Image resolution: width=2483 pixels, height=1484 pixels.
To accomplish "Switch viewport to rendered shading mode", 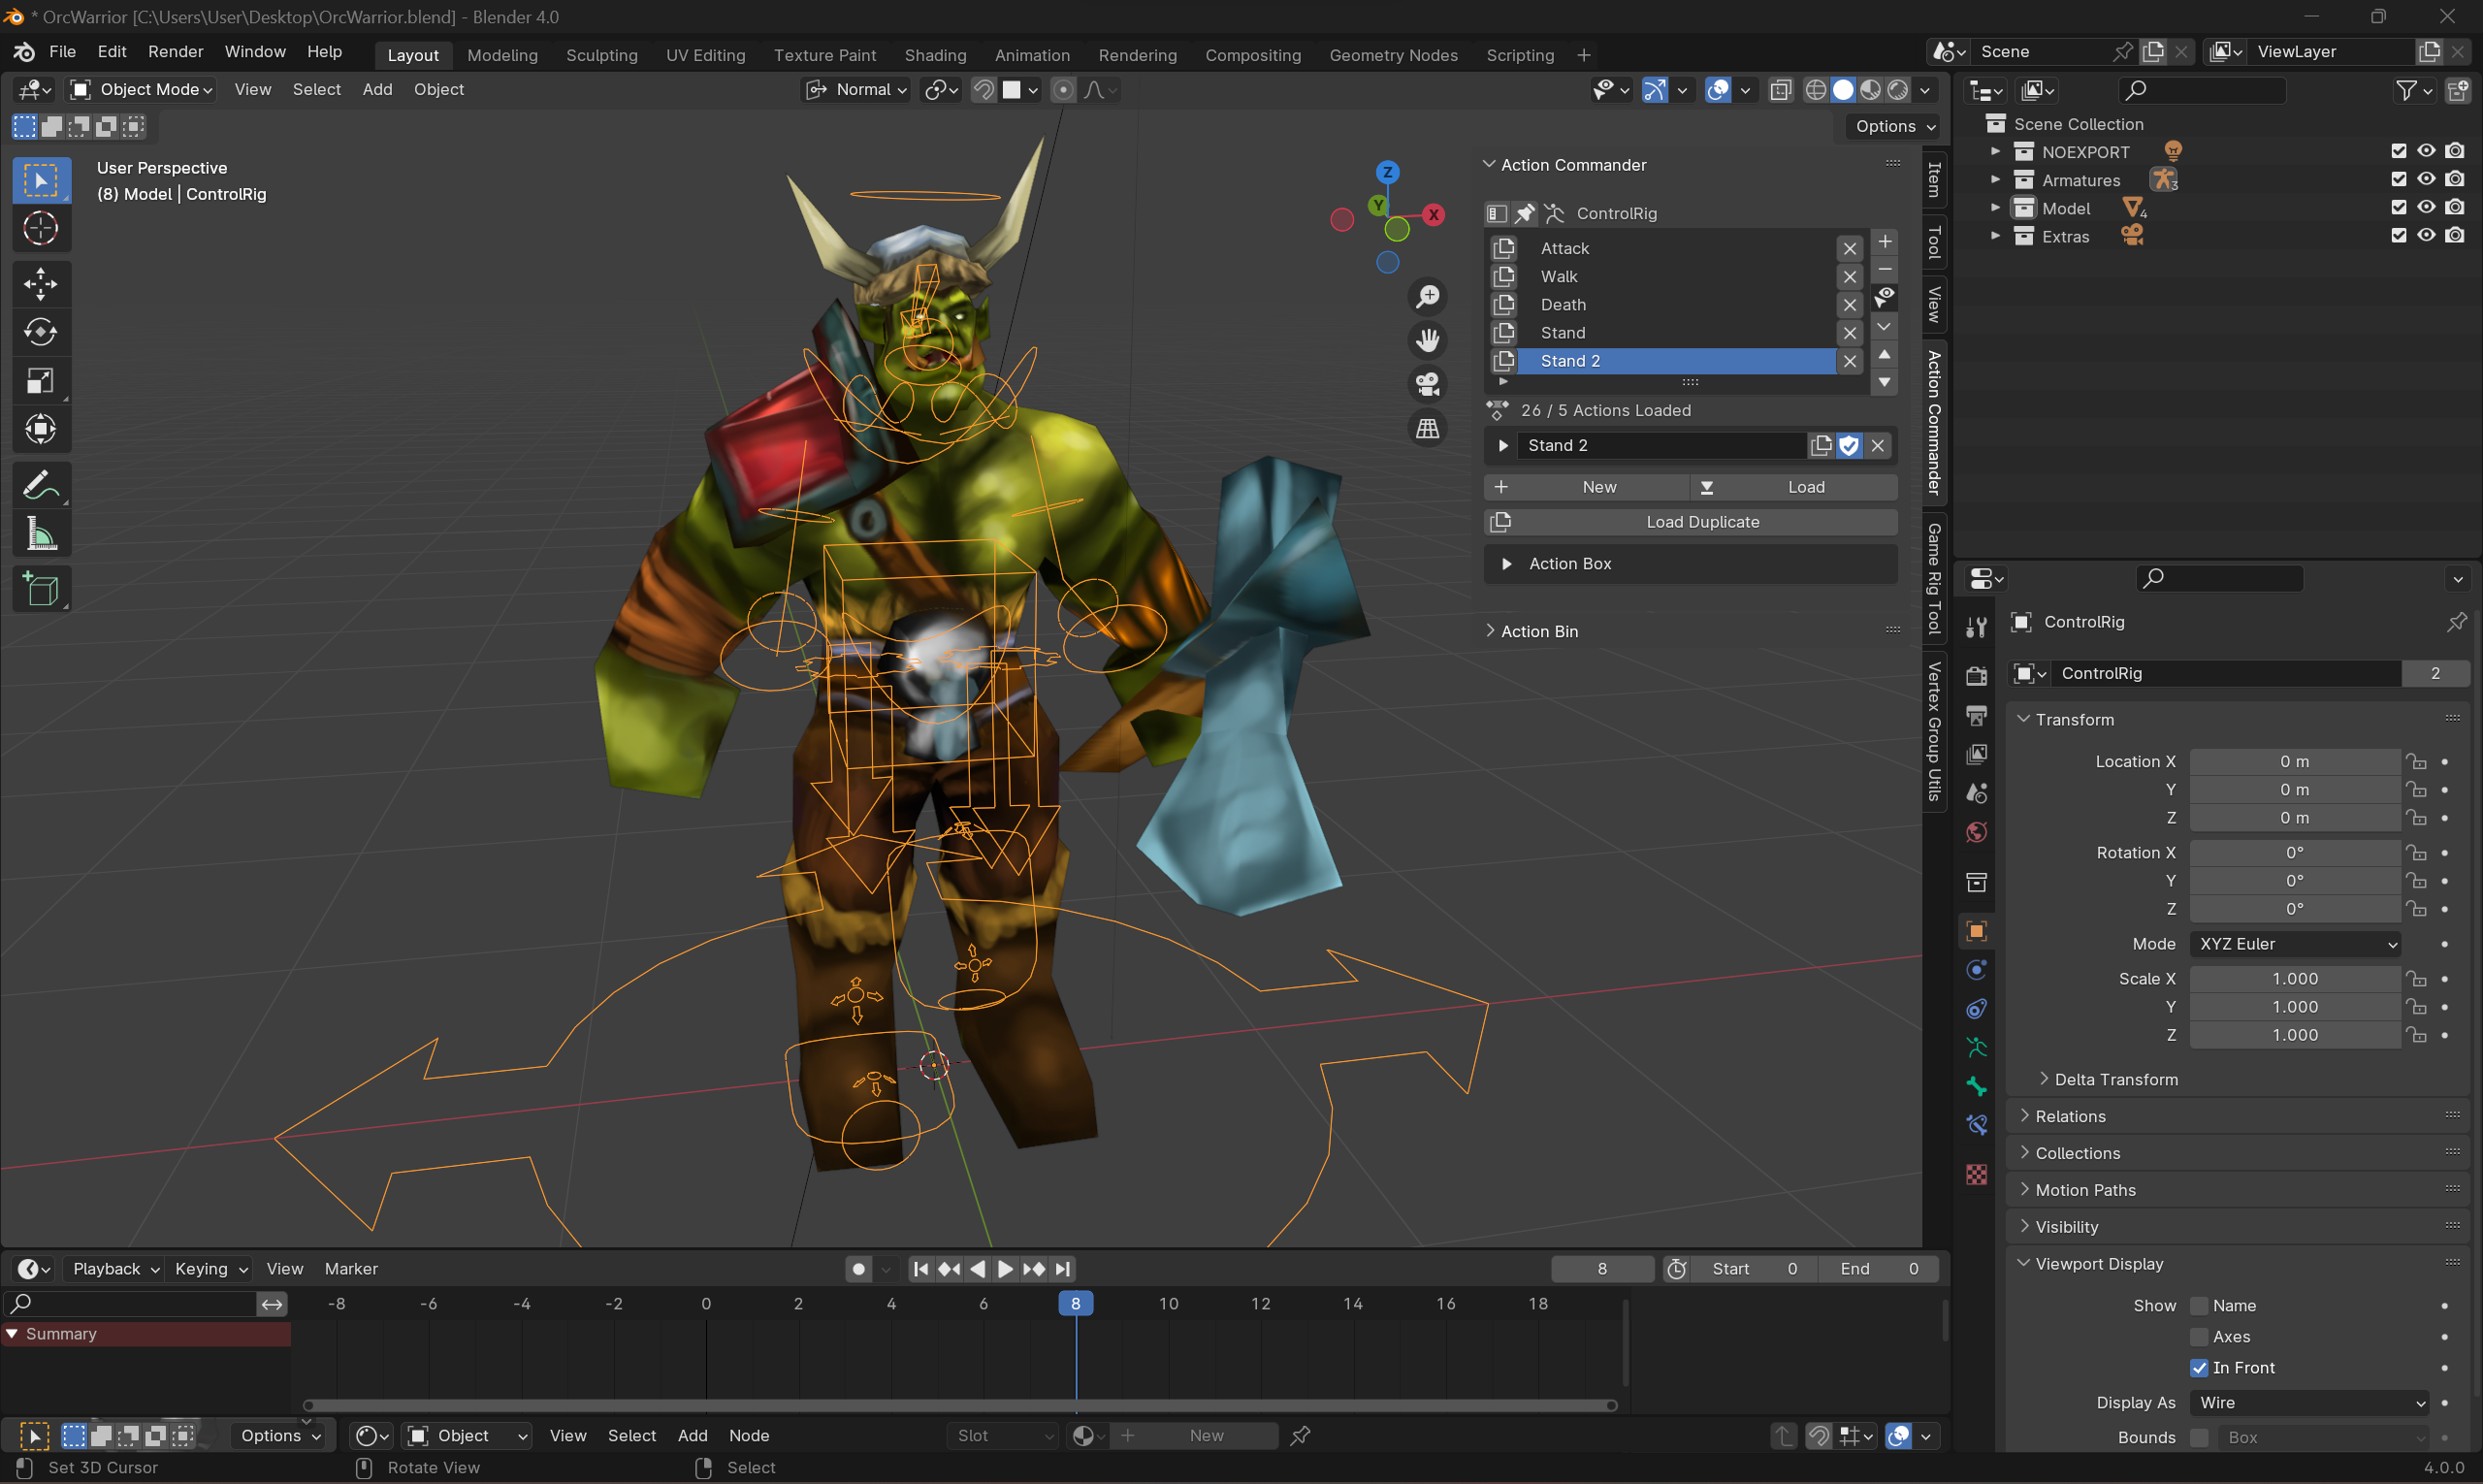I will (1899, 90).
